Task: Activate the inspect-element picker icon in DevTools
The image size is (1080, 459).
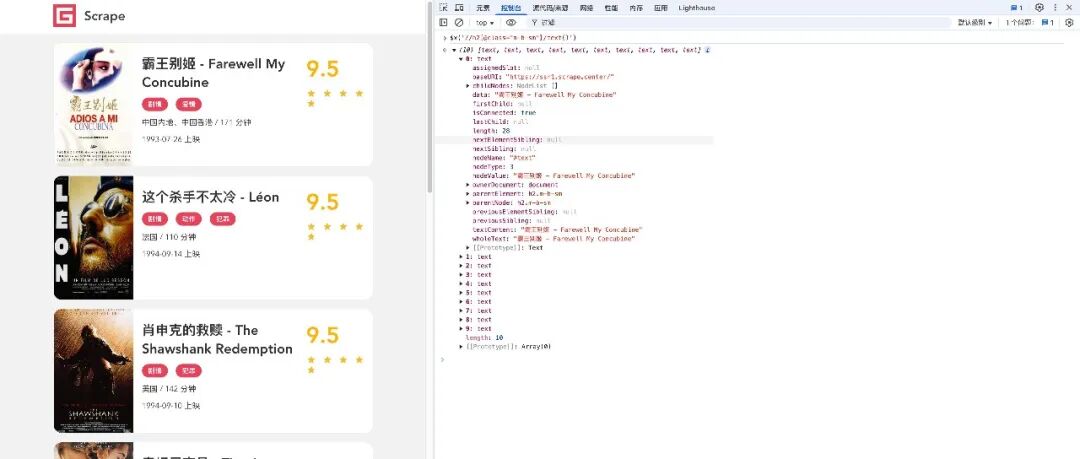Action: [444, 8]
